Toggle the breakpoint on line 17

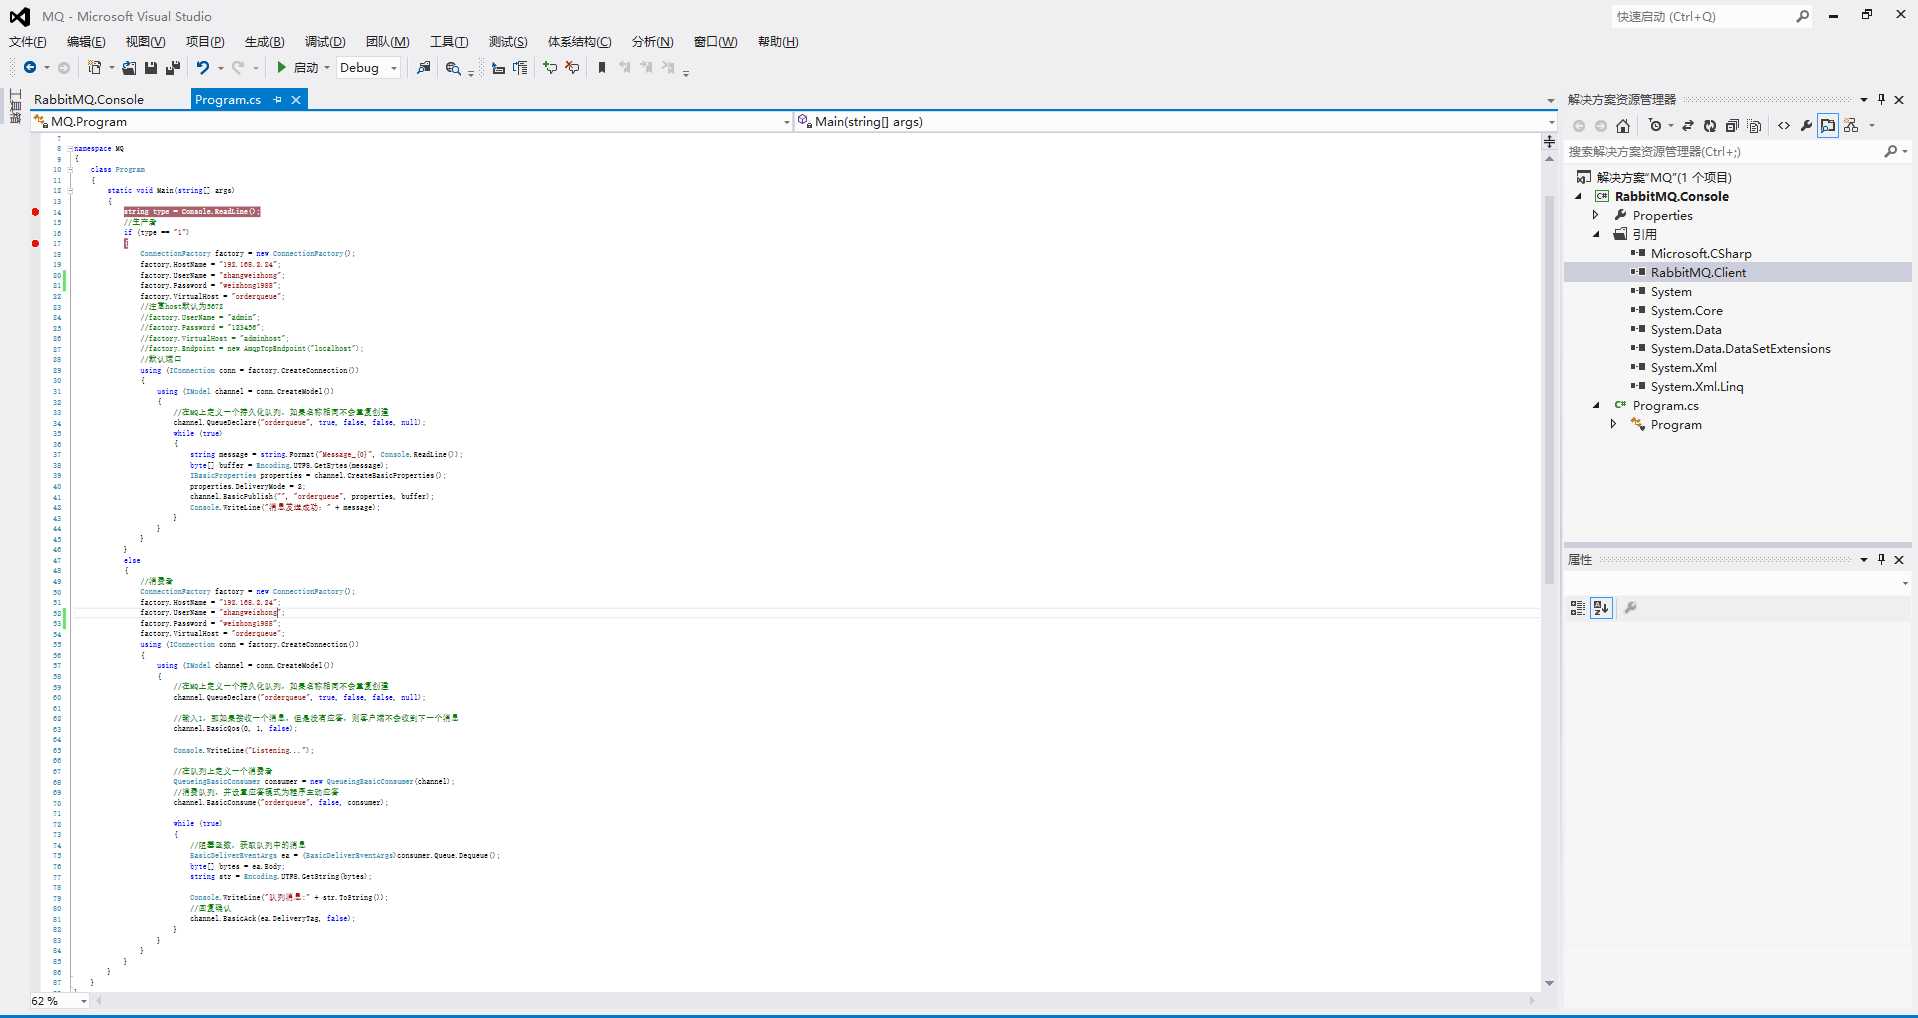[36, 243]
